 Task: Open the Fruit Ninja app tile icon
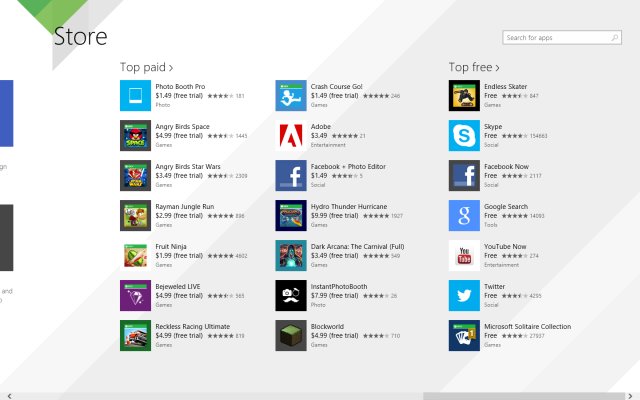135,256
